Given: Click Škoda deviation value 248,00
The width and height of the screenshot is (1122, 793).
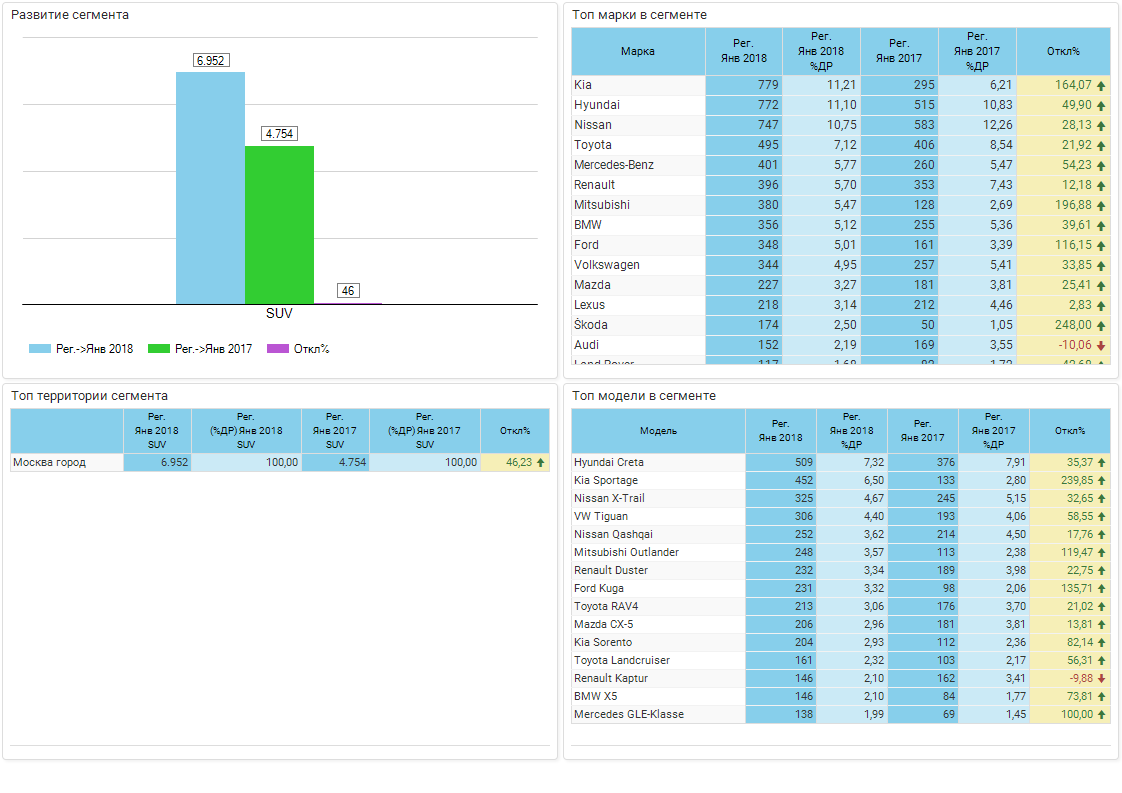Looking at the screenshot, I should tap(1073, 325).
